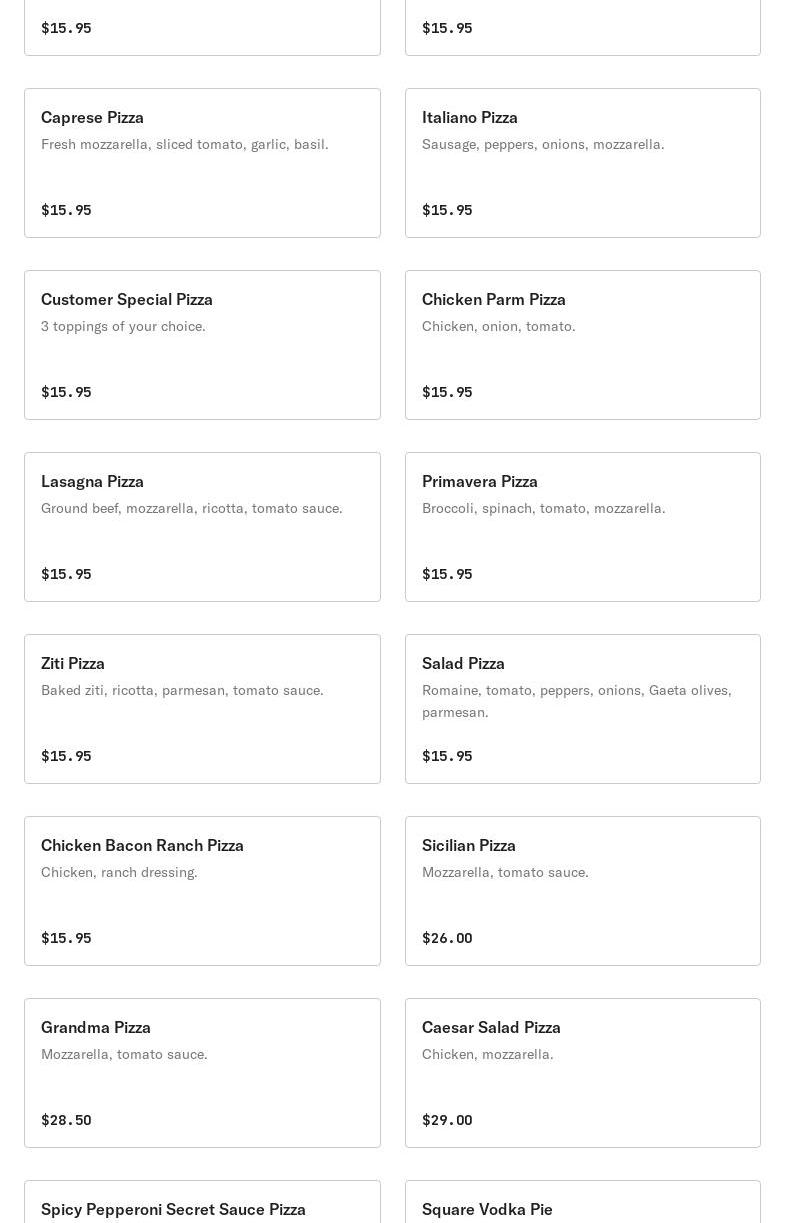Screen dimensions: 785x1223
Task: Select the Salad Pizza card
Action: point(583,709)
